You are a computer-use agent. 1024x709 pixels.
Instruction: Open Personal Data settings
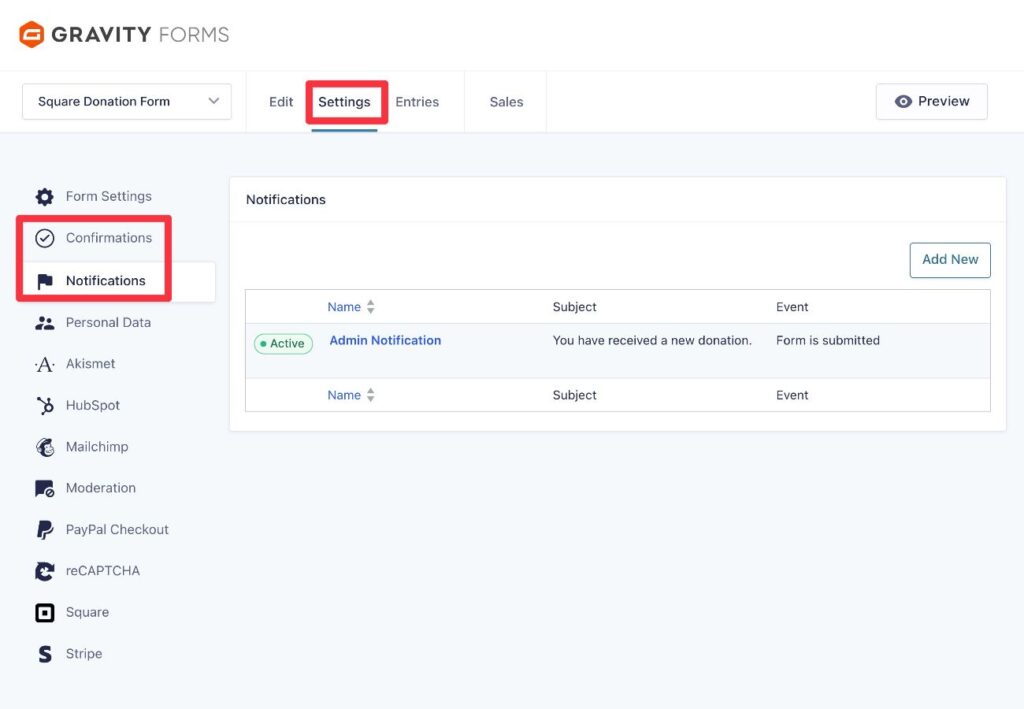coord(108,323)
